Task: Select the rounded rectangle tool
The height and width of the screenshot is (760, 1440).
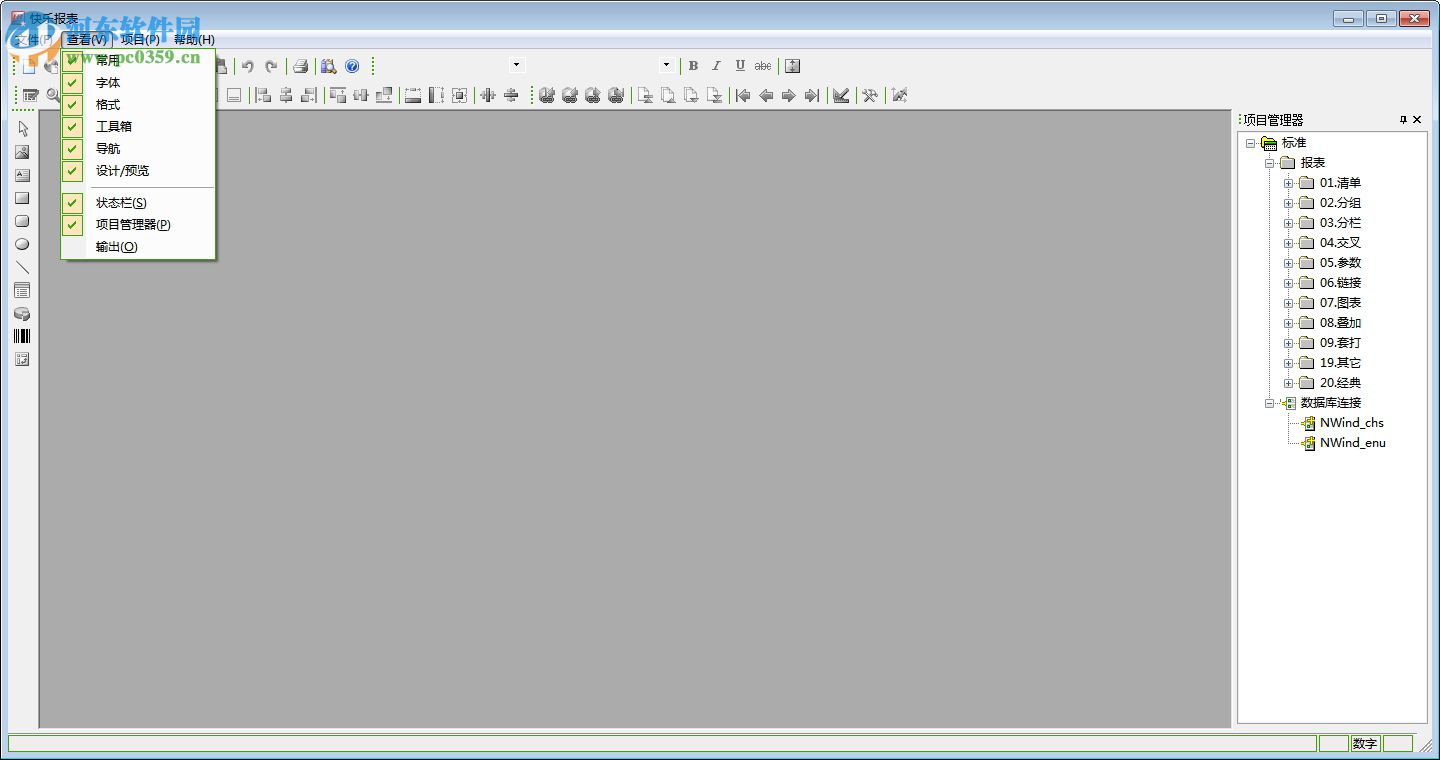Action: point(22,221)
